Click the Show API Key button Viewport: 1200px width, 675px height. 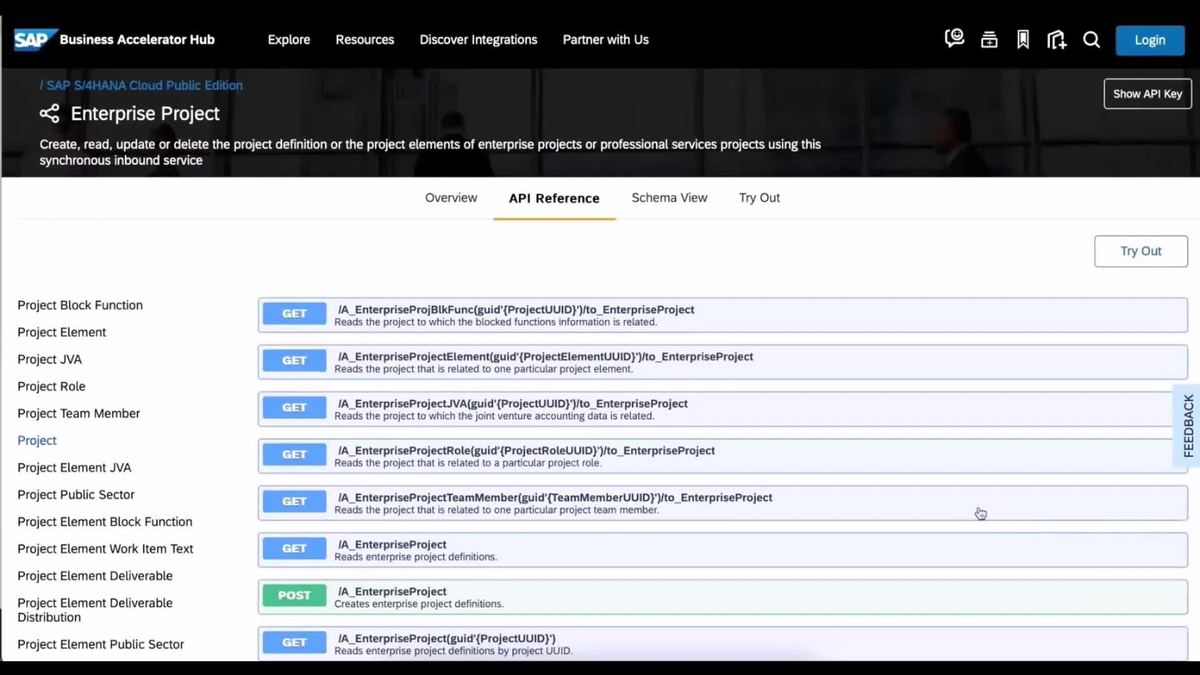[x=1147, y=93]
